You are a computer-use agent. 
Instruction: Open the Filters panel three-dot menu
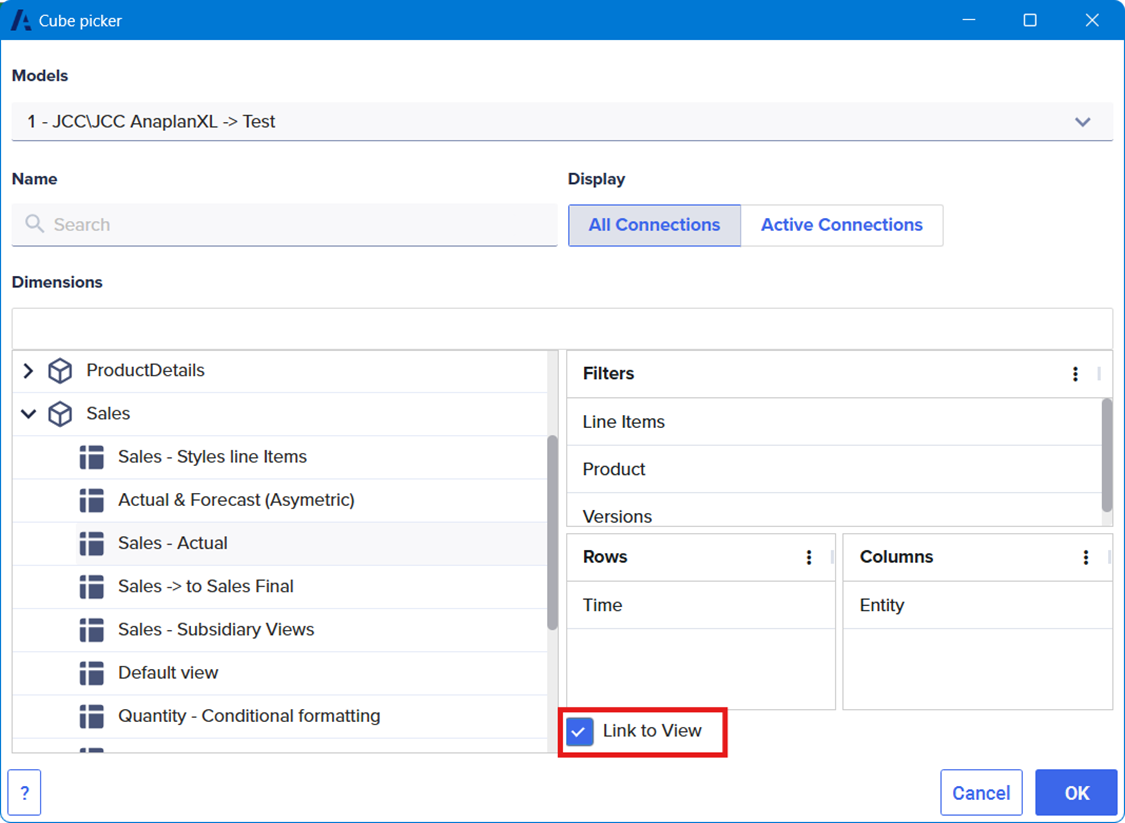point(1075,374)
